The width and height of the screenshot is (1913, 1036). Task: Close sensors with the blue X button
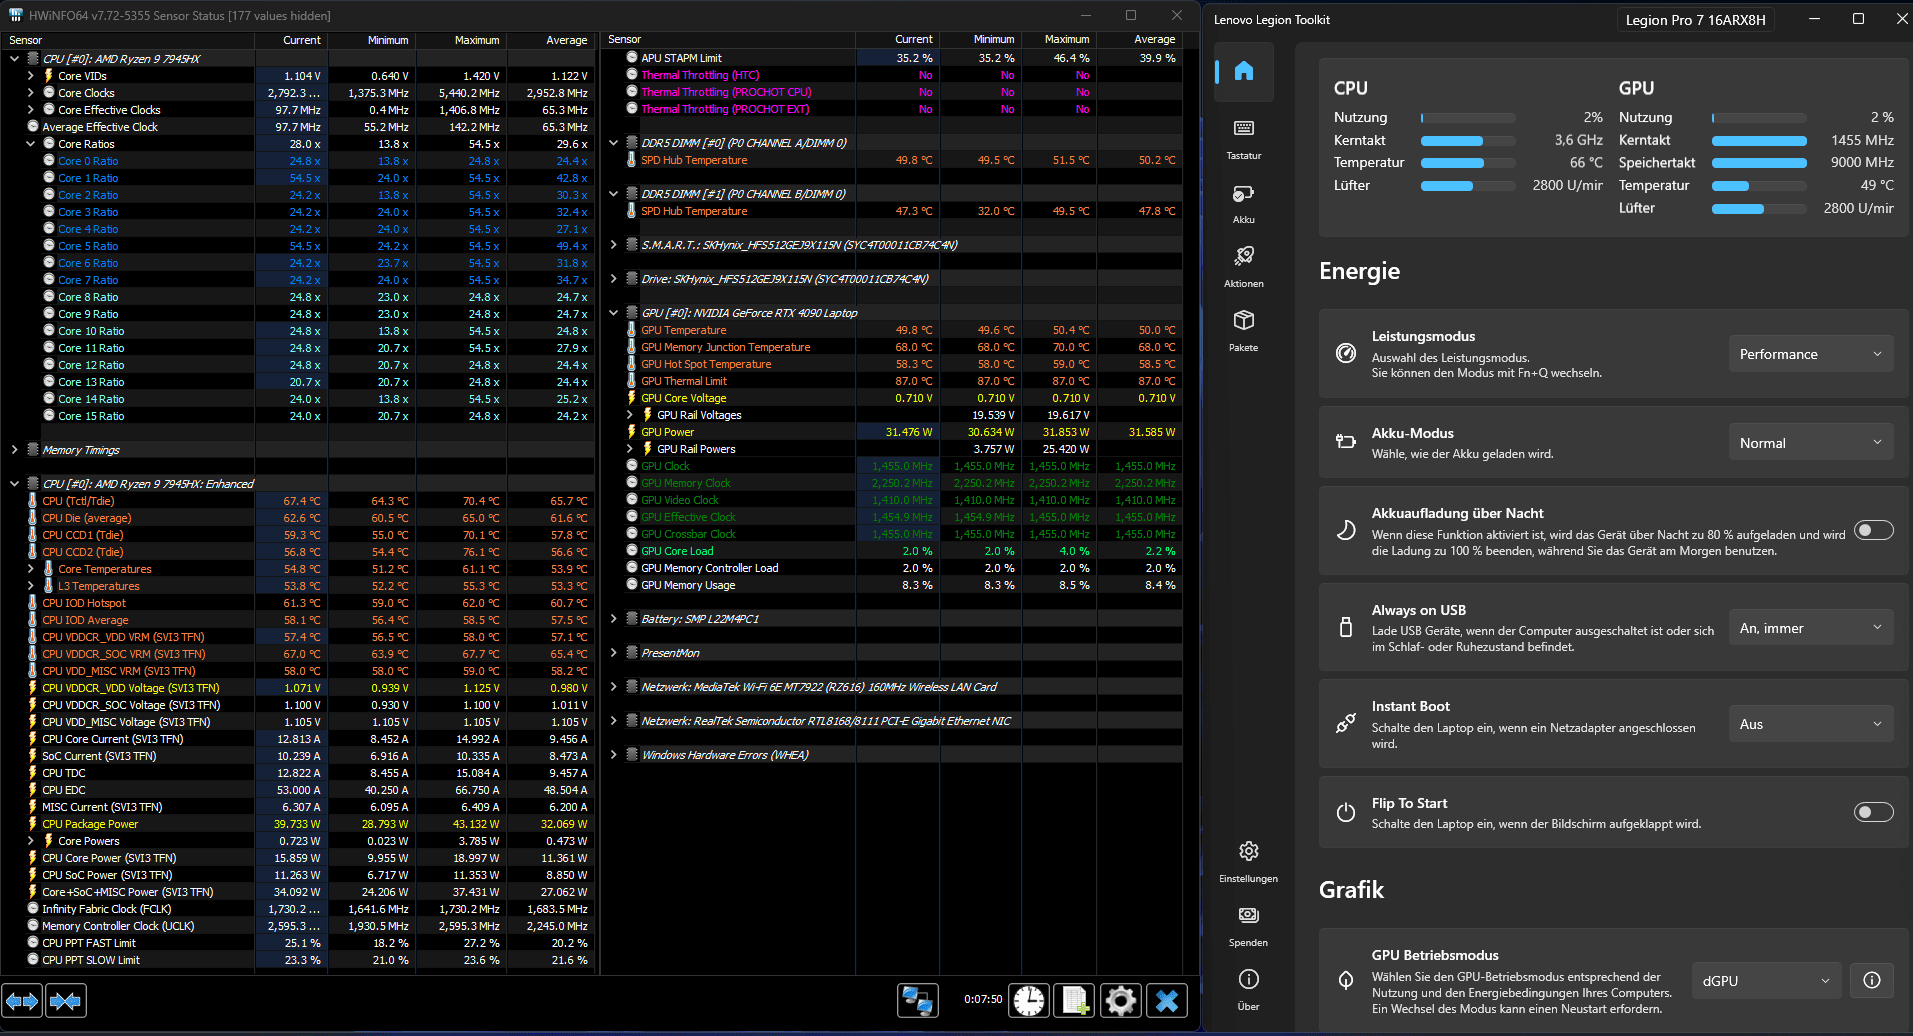(1167, 1000)
